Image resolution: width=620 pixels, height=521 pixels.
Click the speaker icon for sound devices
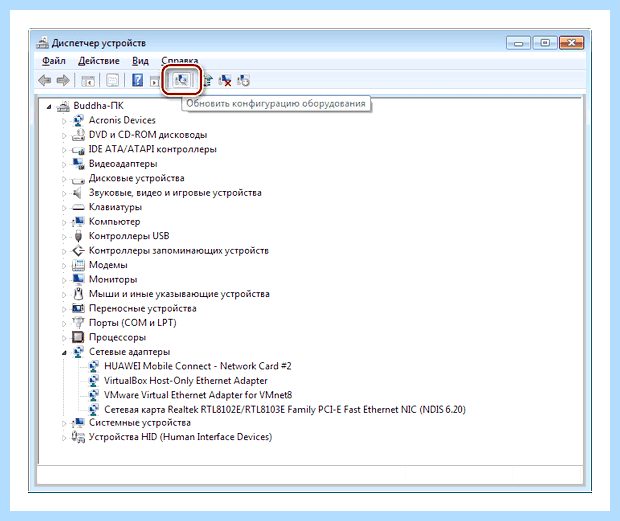[x=78, y=193]
